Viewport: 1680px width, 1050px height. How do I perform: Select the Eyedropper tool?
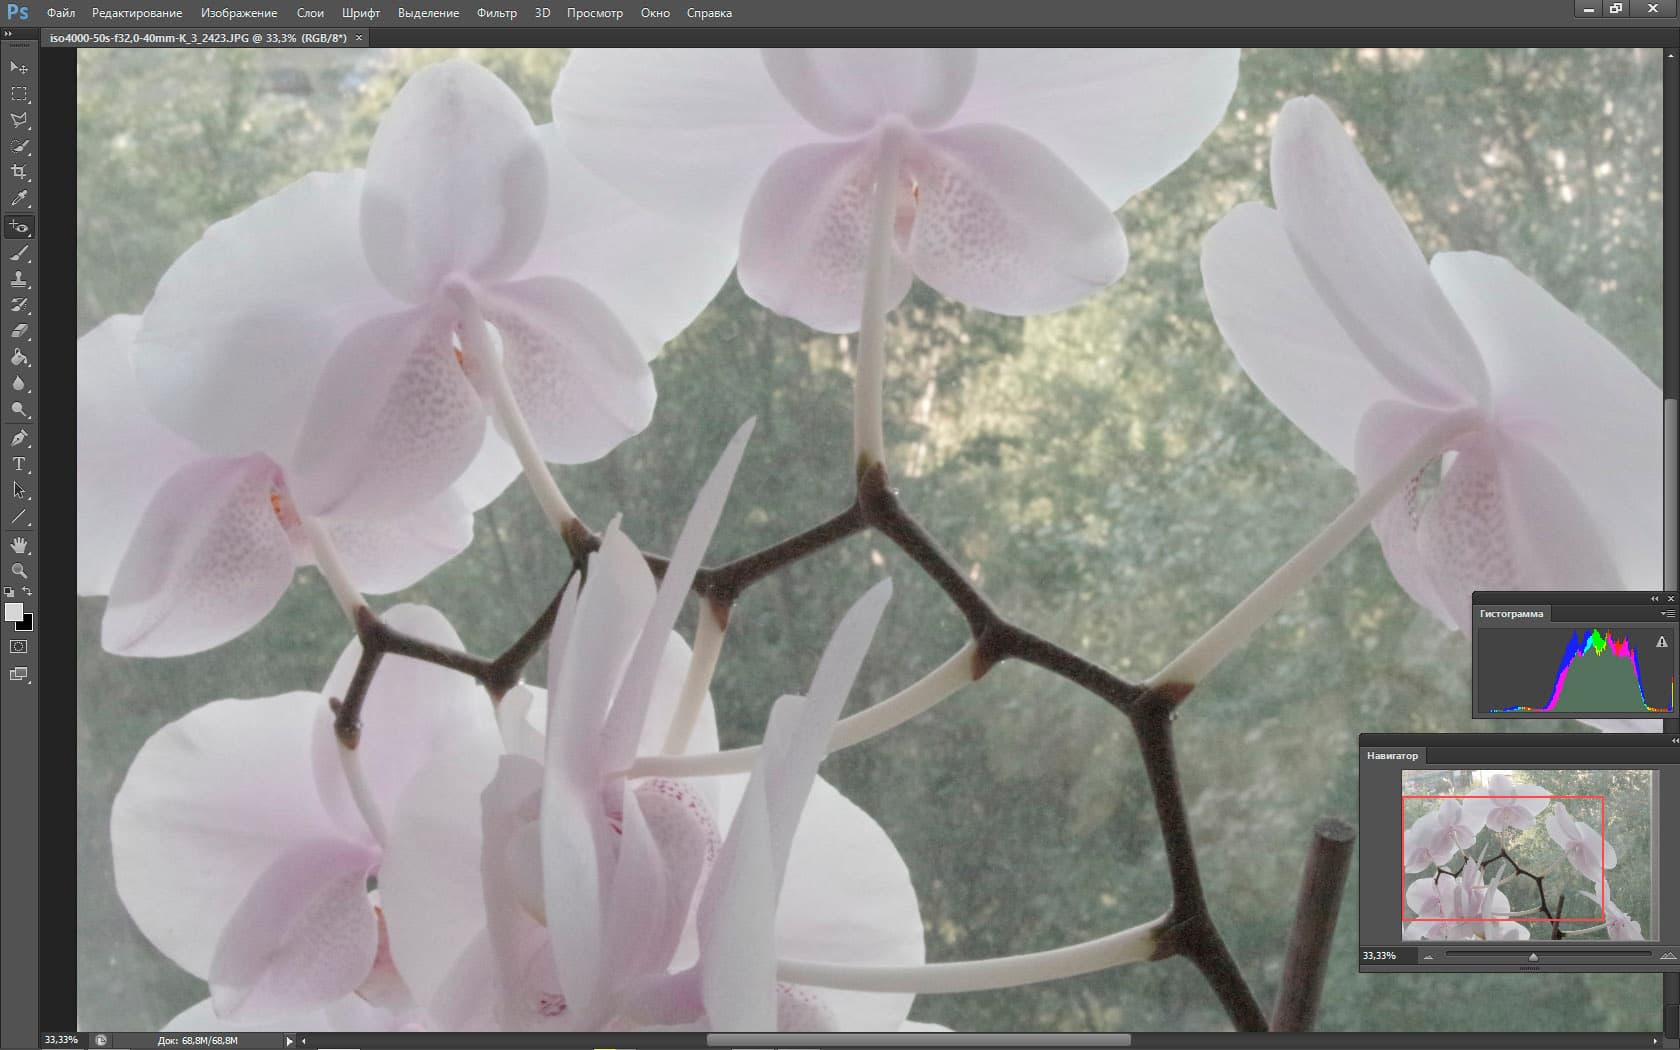pyautogui.click(x=19, y=199)
